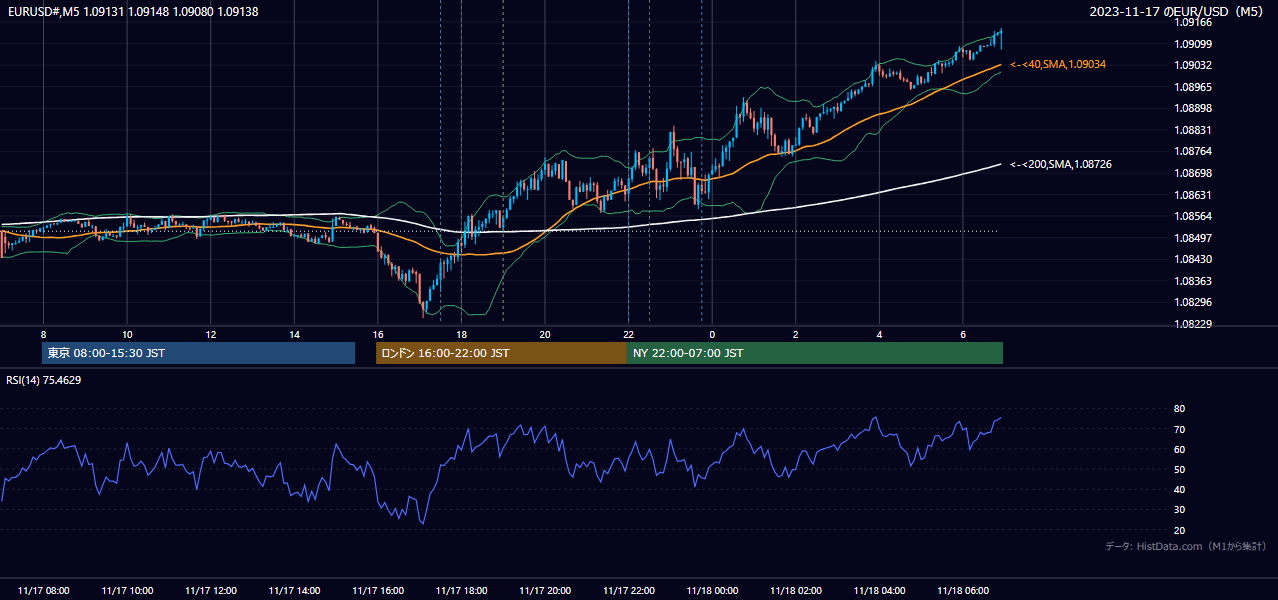Screen dimensions: 1278x600
Task: Click the 11/17 12:00 date label
Action: tap(210, 591)
